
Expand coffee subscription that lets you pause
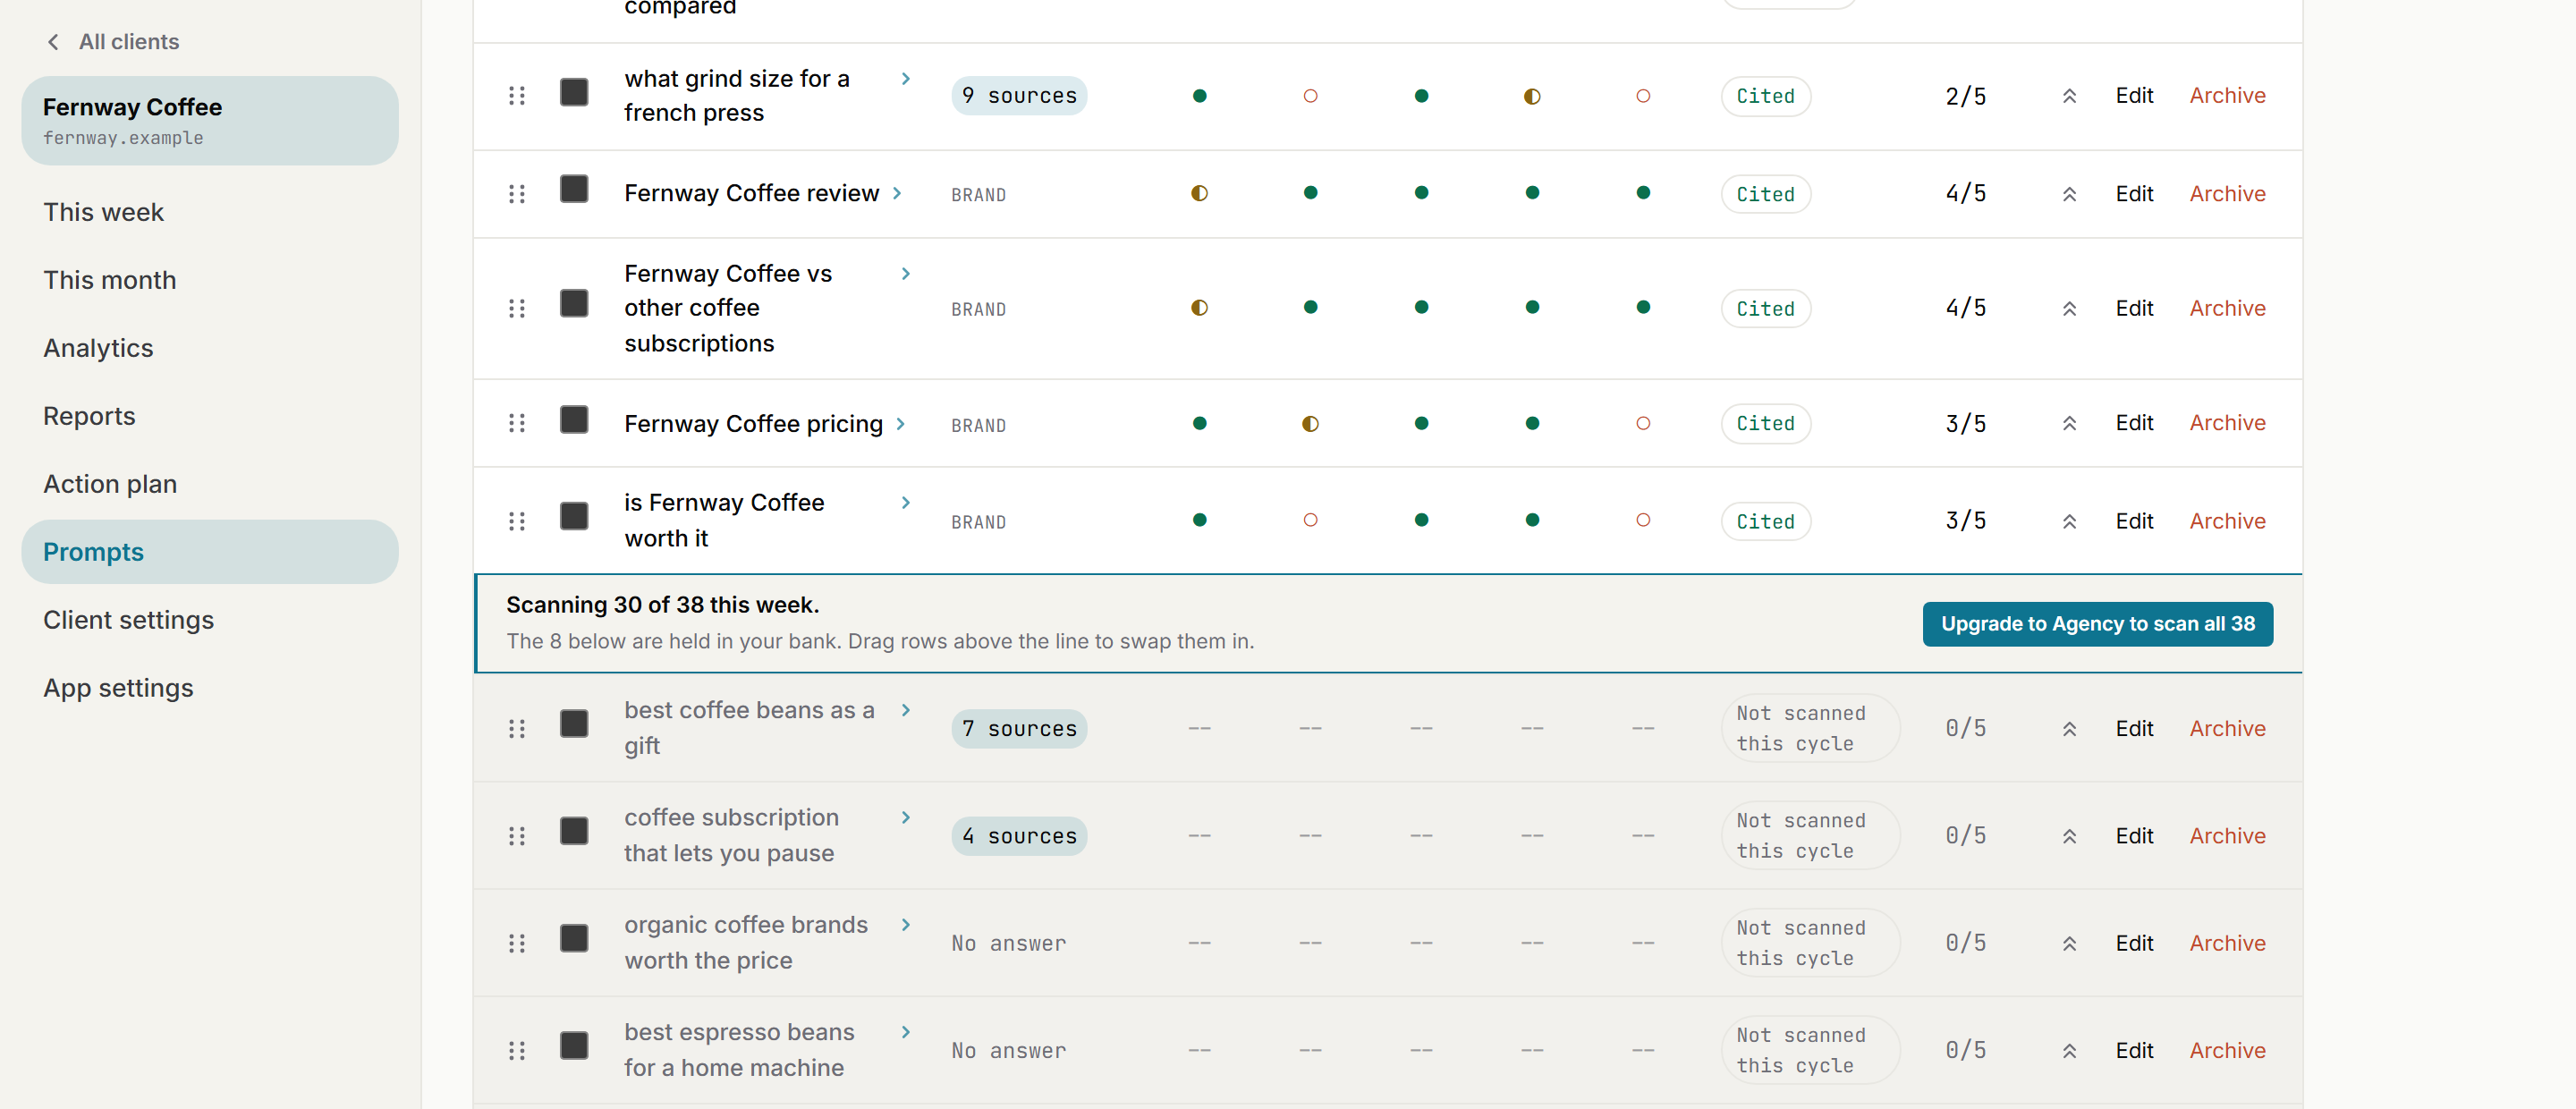[905, 817]
